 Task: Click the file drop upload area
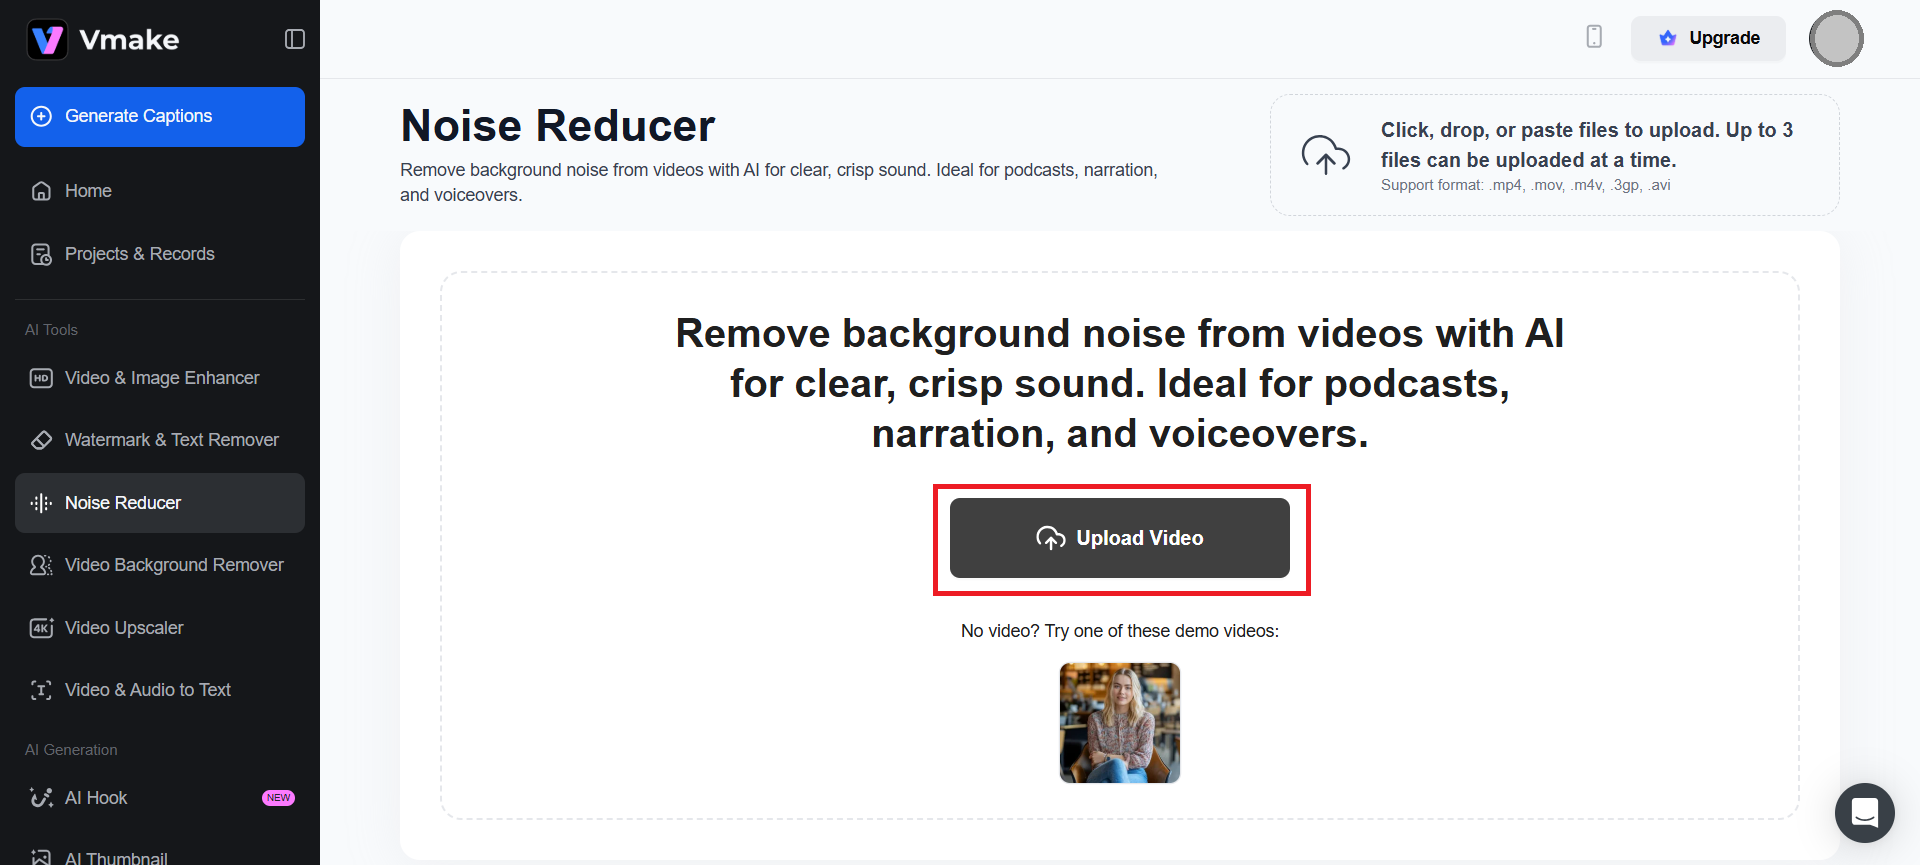[x=1554, y=155]
